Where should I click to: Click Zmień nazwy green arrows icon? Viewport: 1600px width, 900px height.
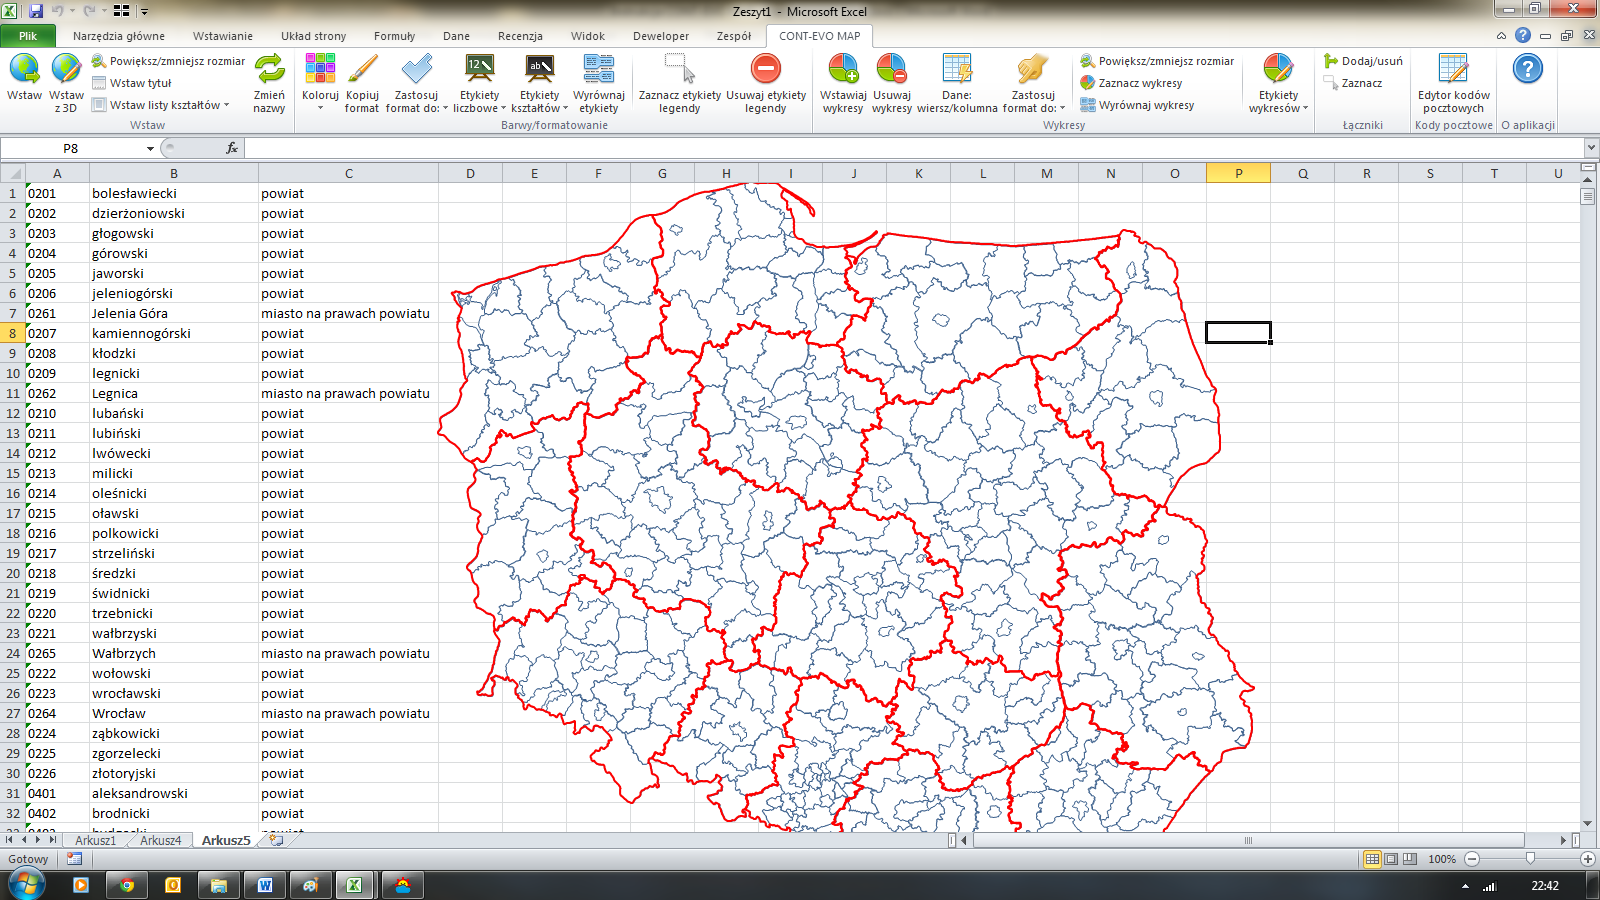269,70
